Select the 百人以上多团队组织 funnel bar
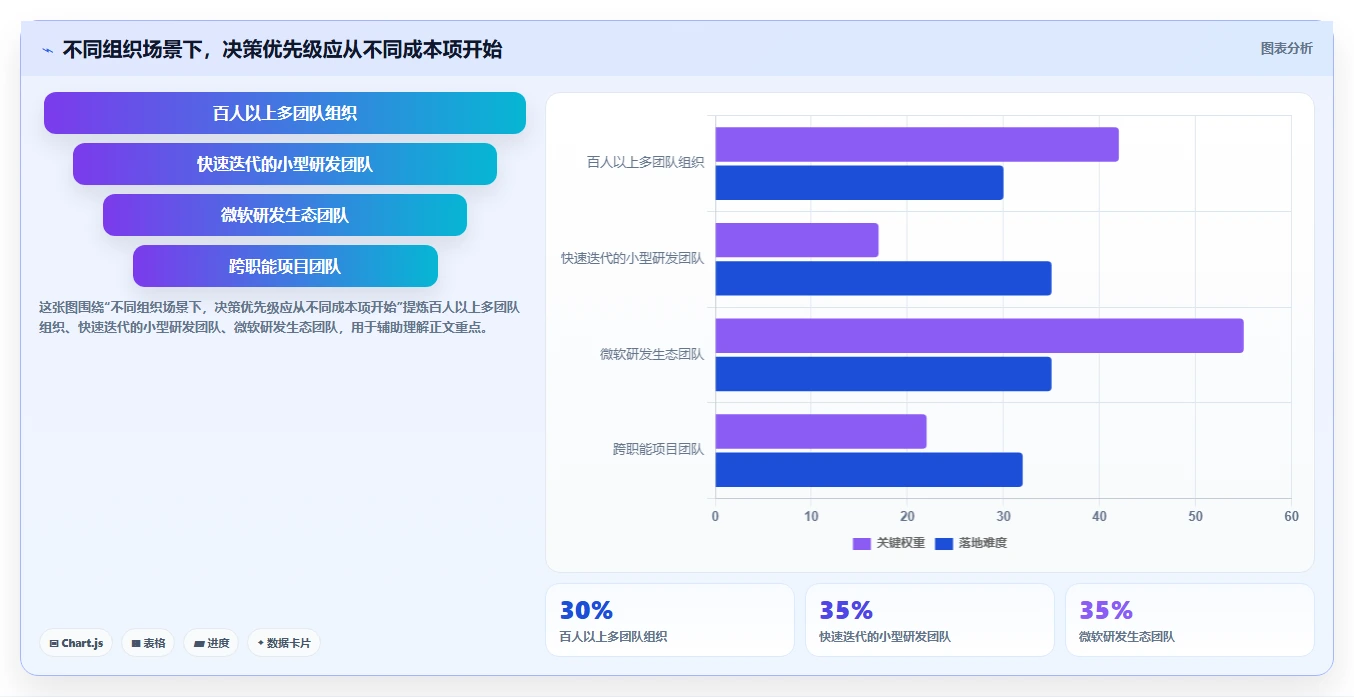The height and width of the screenshot is (697, 1354). [285, 113]
